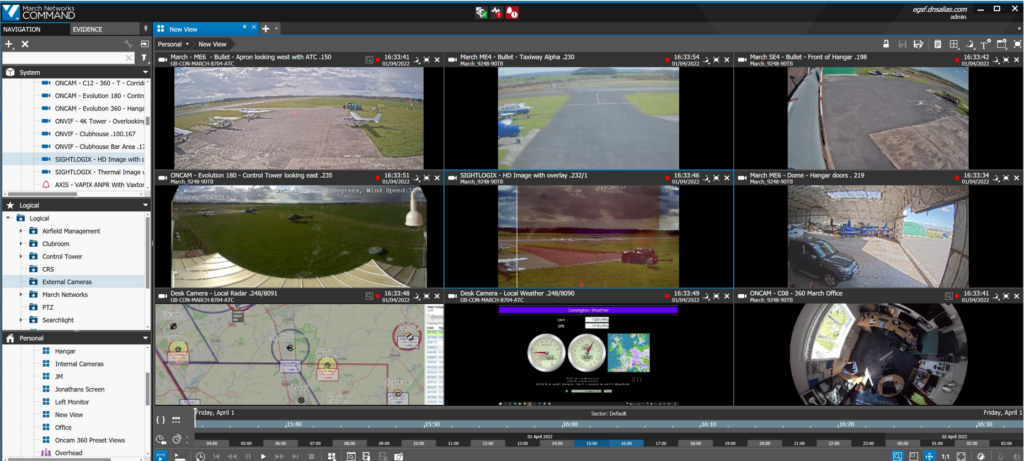Open the grid layout selector icon
The image size is (1024, 461).
point(953,44)
